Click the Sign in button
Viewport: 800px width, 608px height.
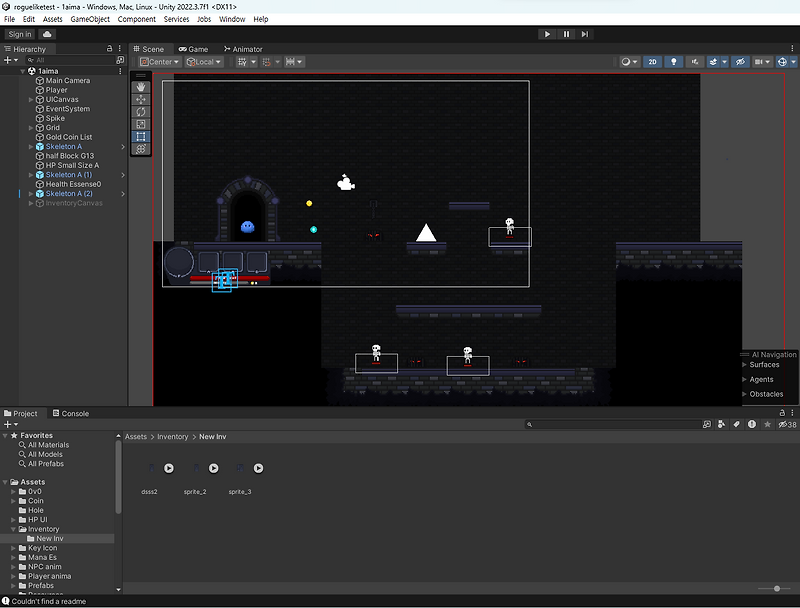20,34
